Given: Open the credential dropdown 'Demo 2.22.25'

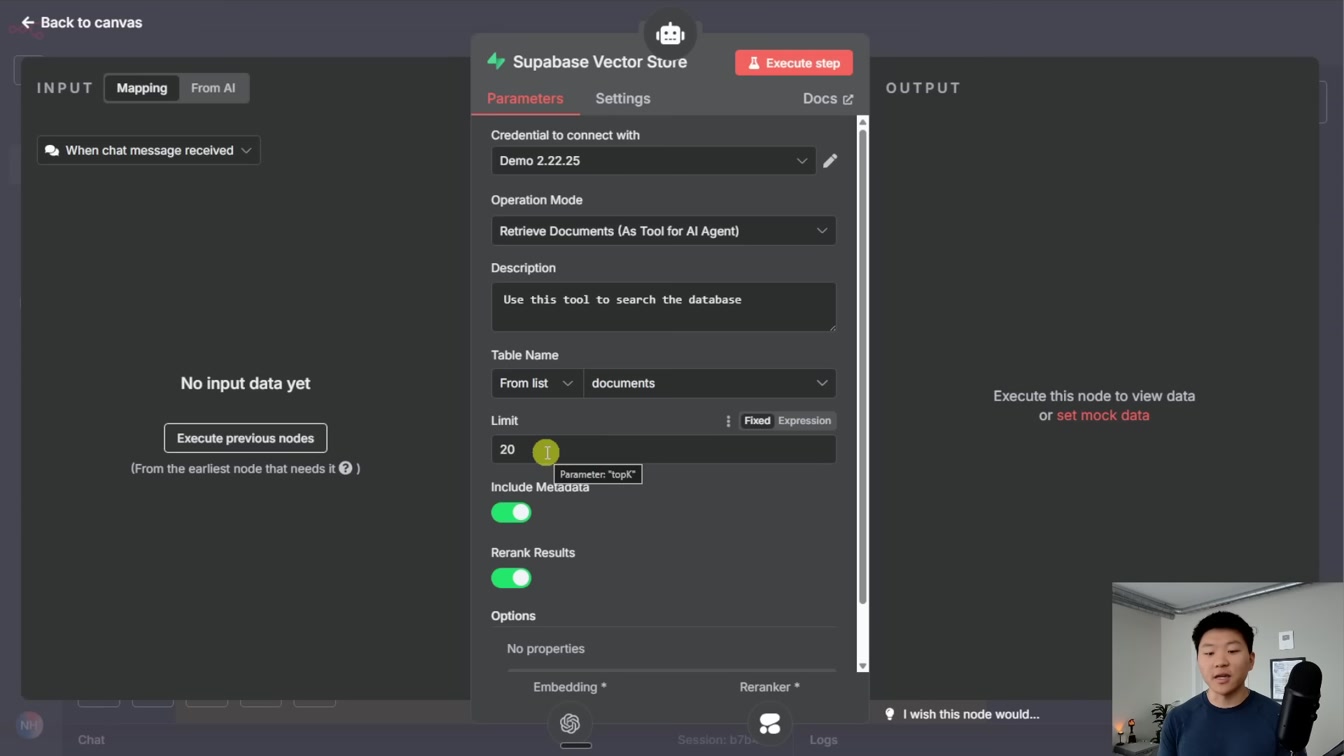Looking at the screenshot, I should click(x=654, y=161).
